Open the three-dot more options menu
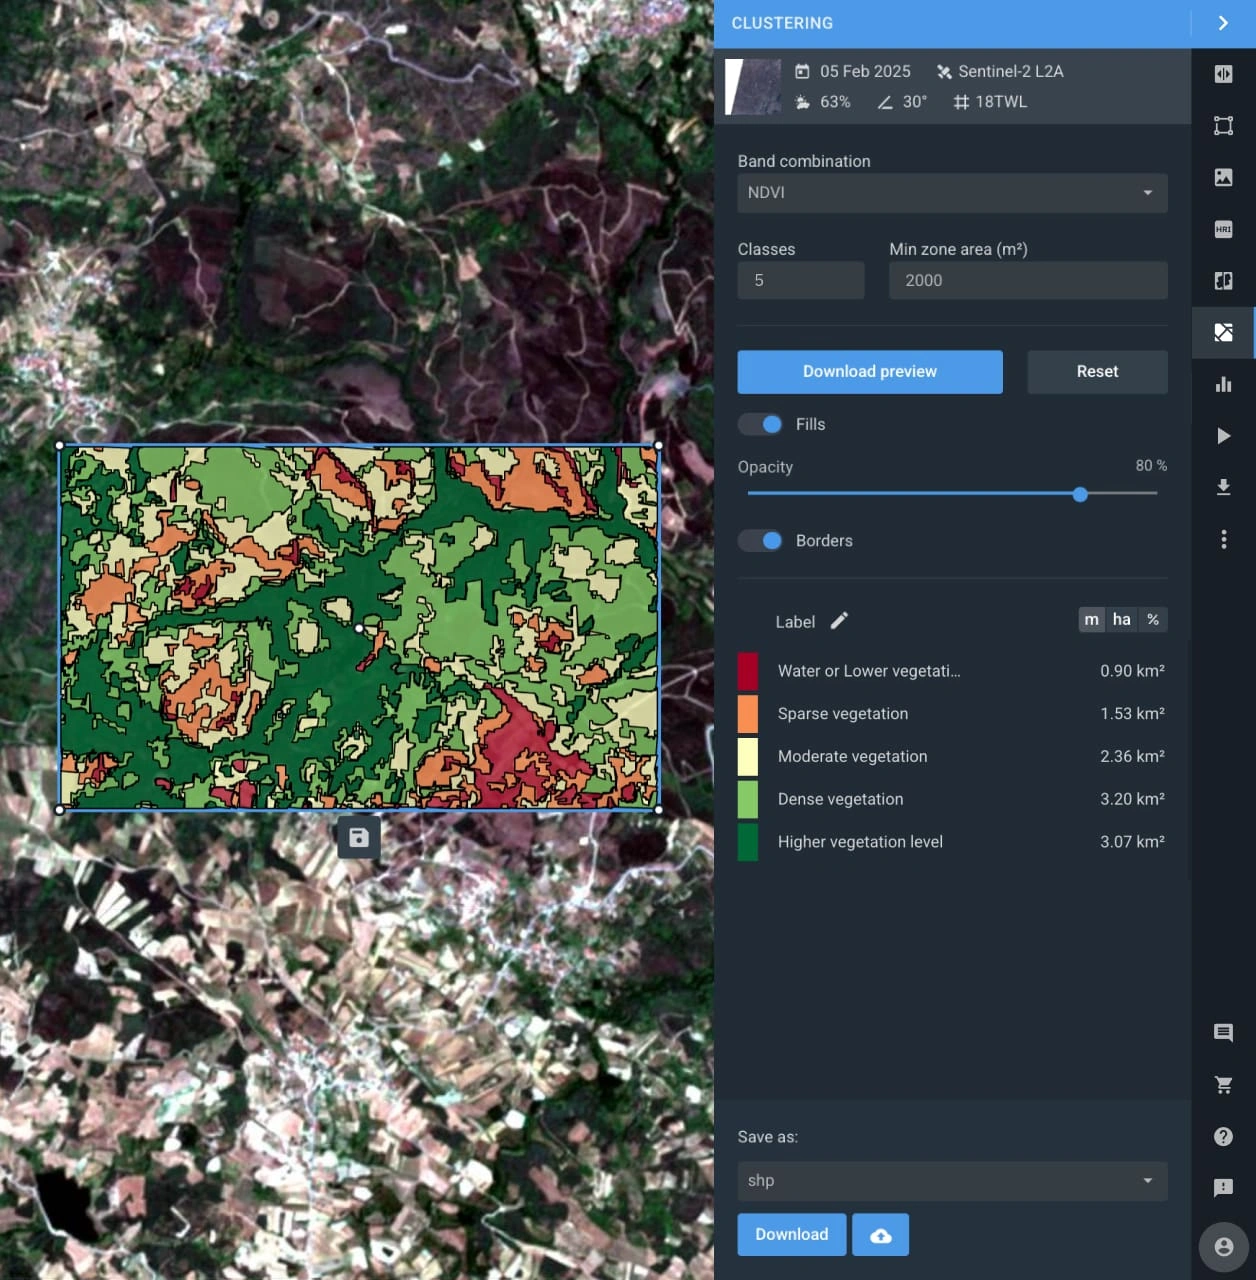 tap(1223, 540)
